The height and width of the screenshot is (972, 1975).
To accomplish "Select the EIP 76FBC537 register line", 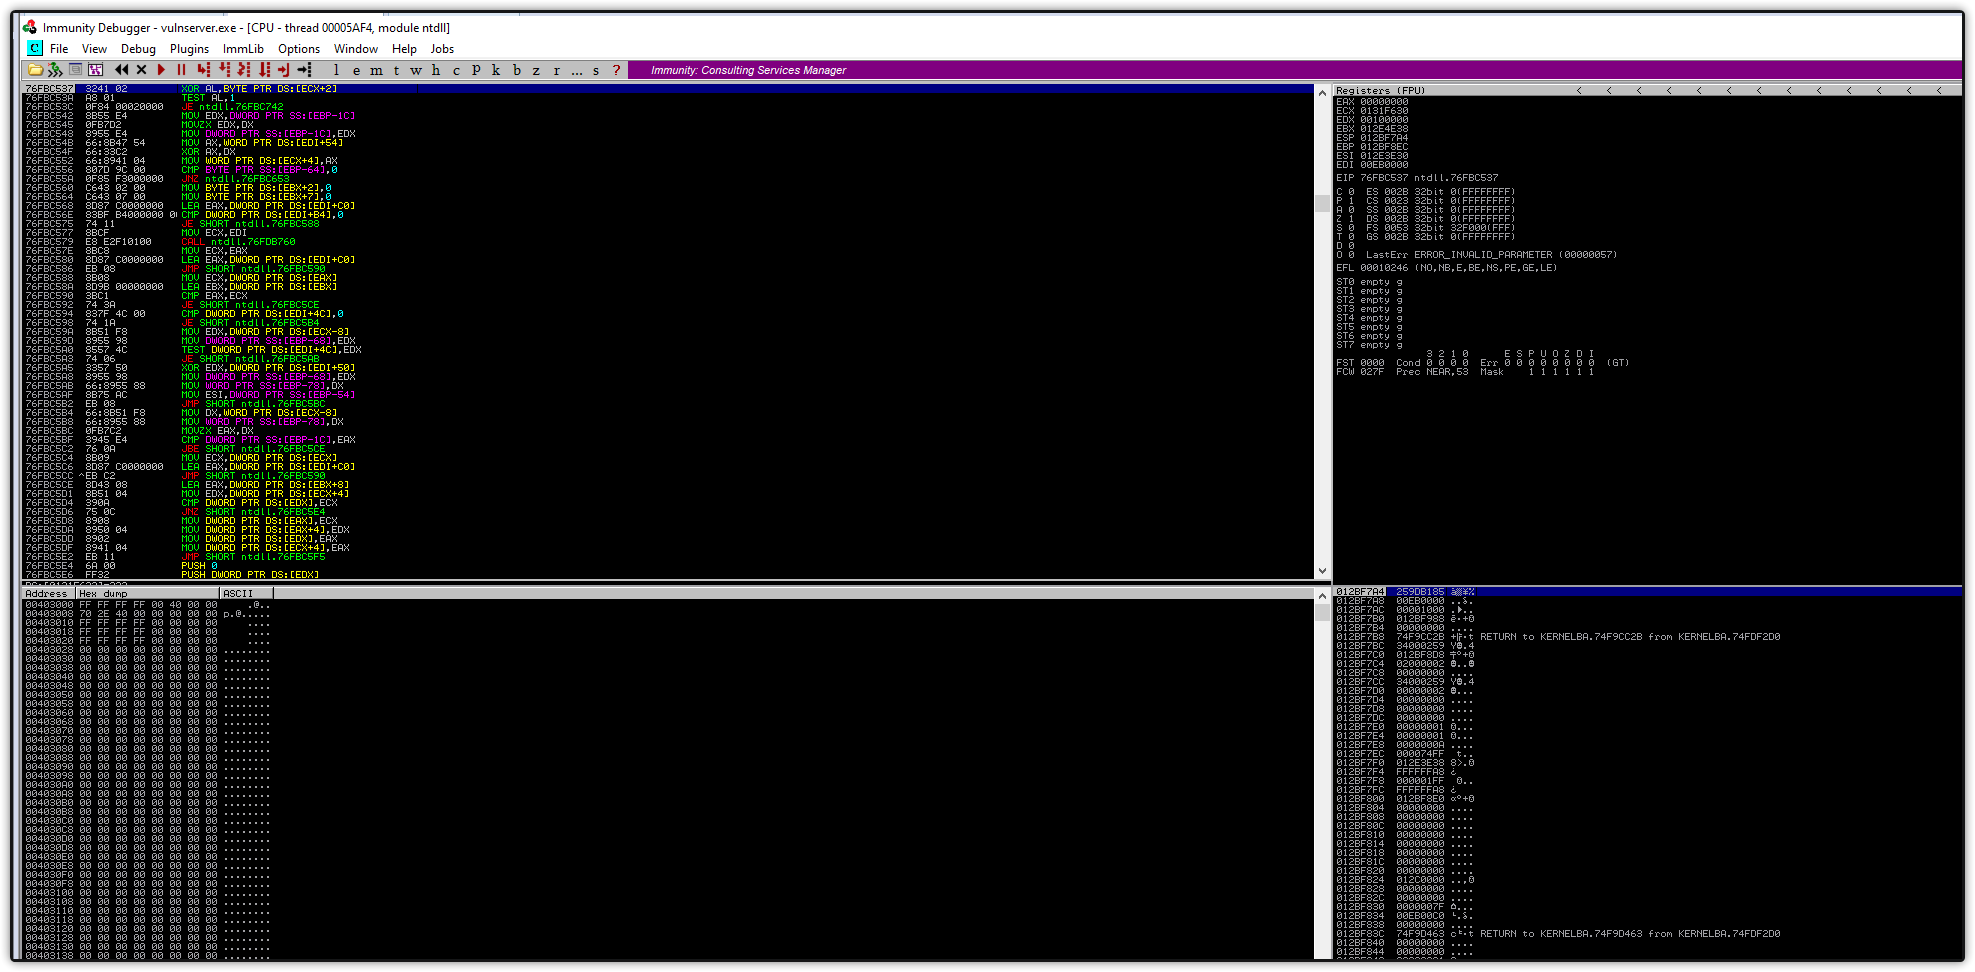I will (x=1417, y=178).
